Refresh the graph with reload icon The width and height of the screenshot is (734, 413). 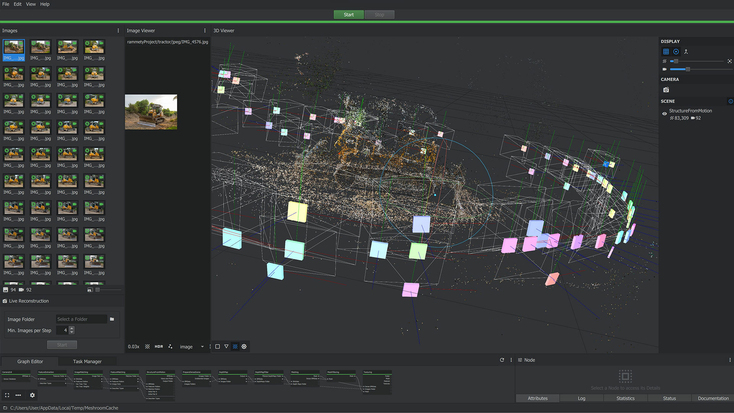tap(502, 360)
